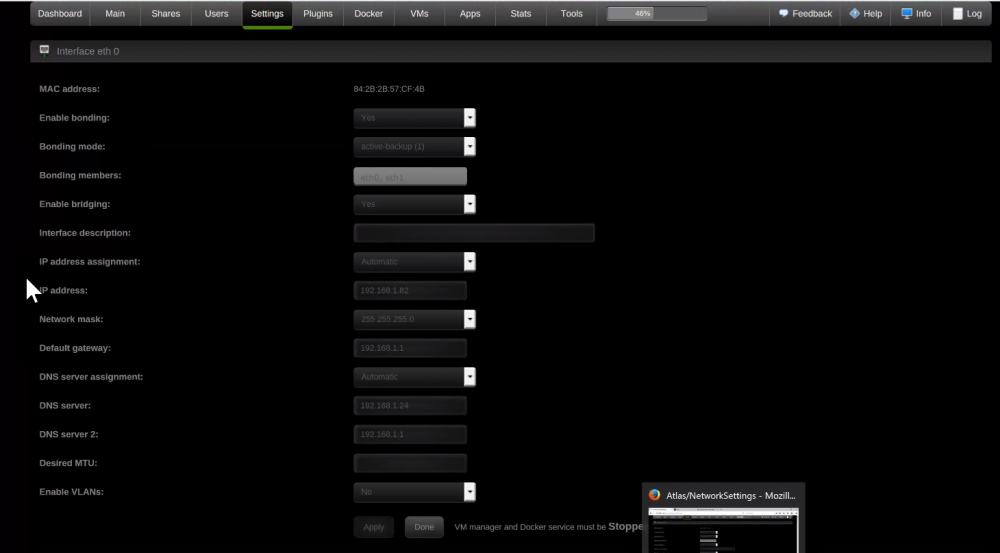
Task: Open the Dashboard tab
Action: click(x=60, y=13)
